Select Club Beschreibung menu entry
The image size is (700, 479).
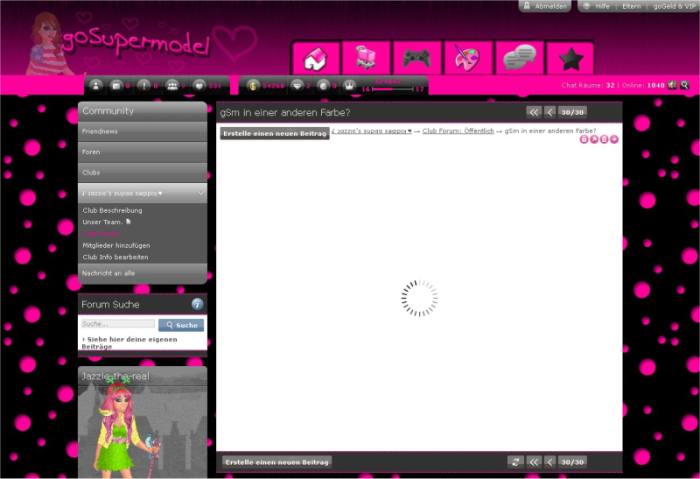(112, 210)
